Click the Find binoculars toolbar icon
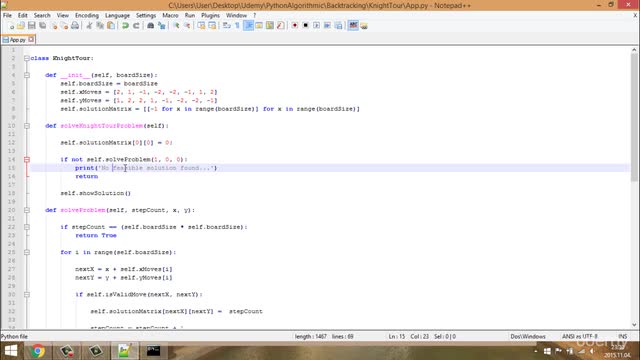640x360 pixels. click(x=150, y=25)
